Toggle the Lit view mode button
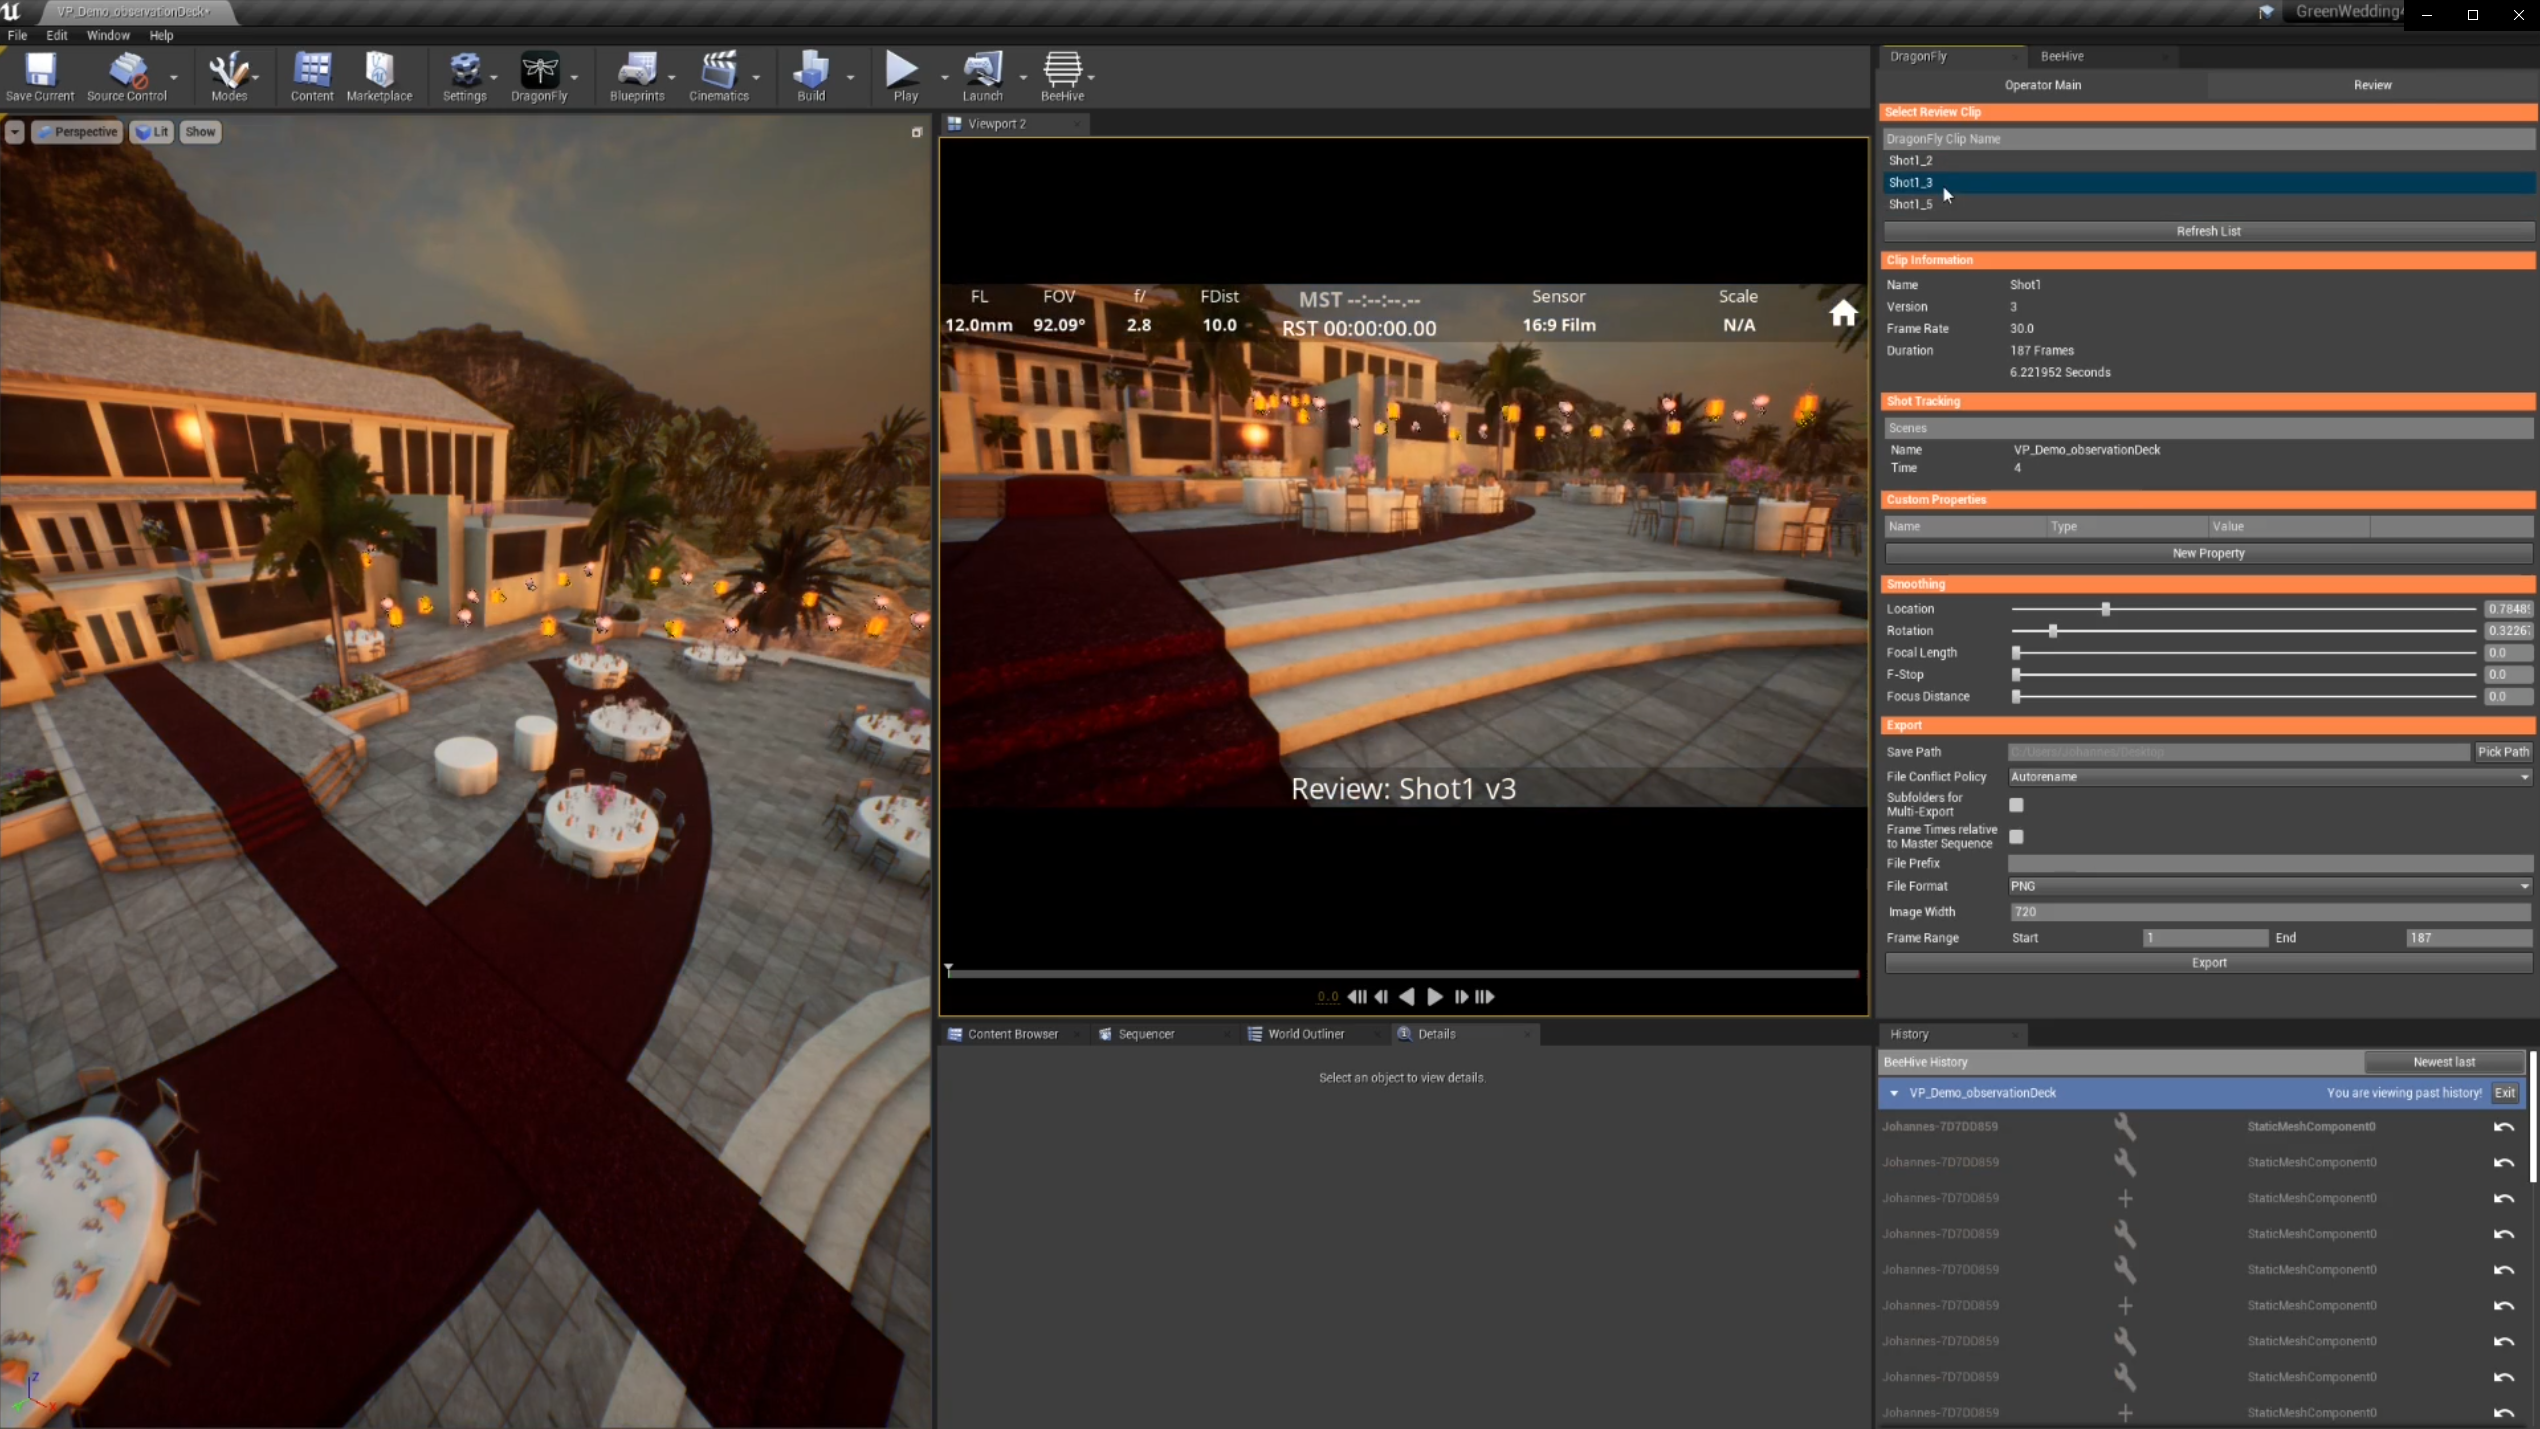The height and width of the screenshot is (1429, 2540). tap(152, 132)
